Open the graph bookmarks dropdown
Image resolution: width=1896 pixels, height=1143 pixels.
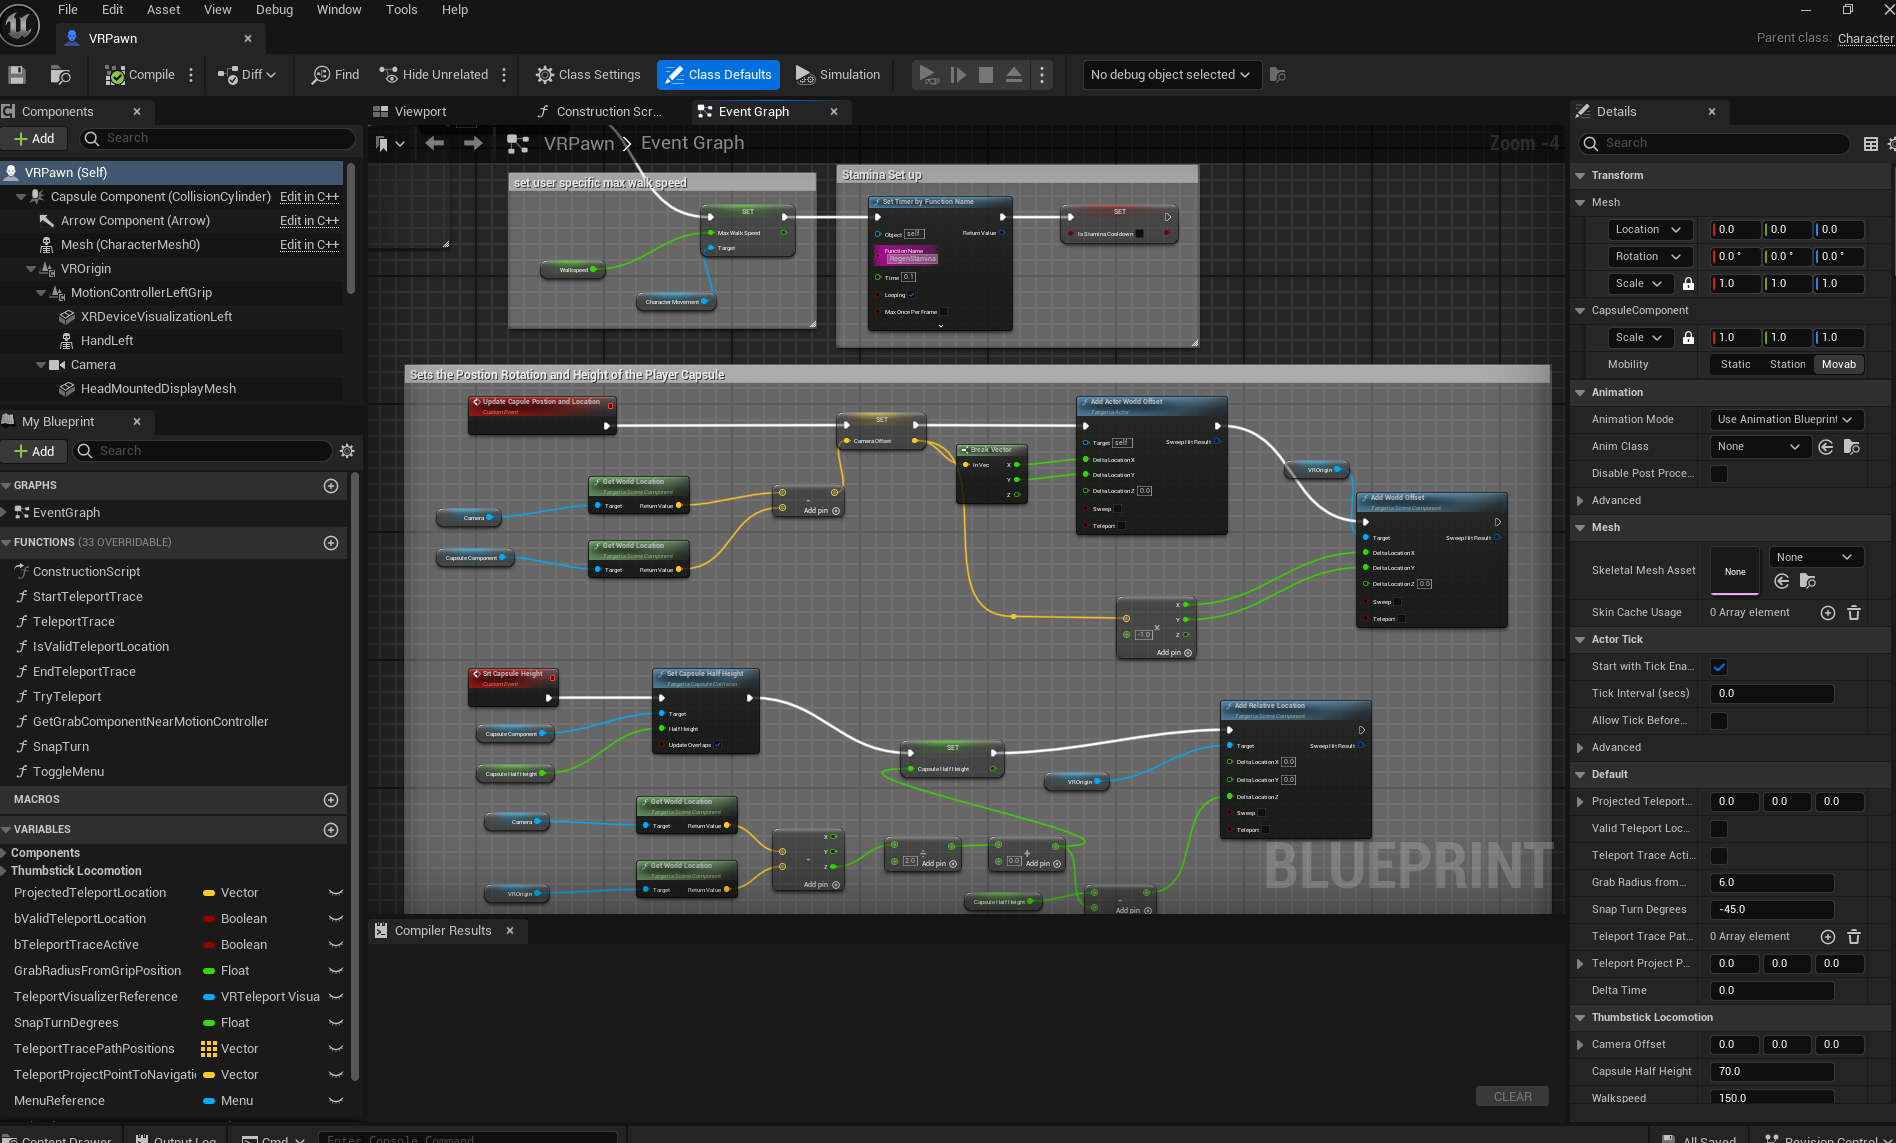[x=390, y=144]
